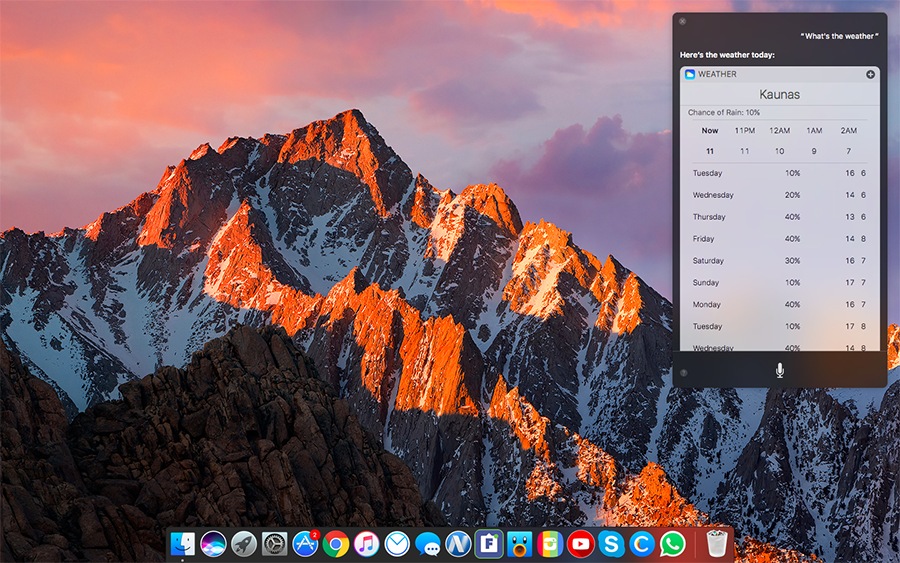Close the Siri window
Image resolution: width=900 pixels, height=563 pixels.
pos(682,21)
